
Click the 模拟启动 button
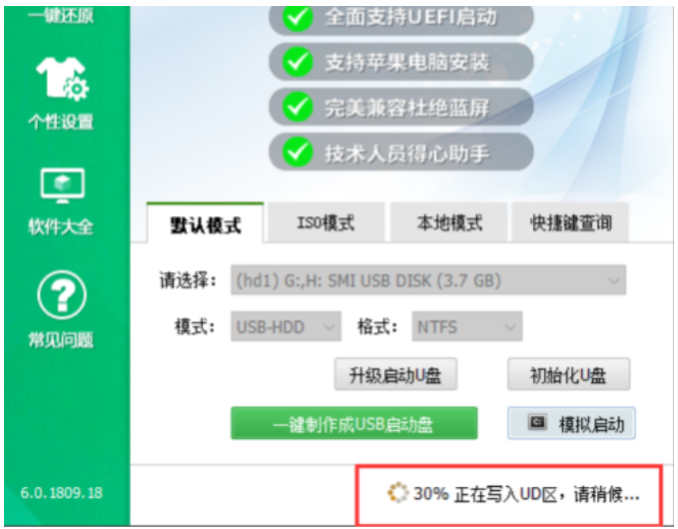point(571,423)
